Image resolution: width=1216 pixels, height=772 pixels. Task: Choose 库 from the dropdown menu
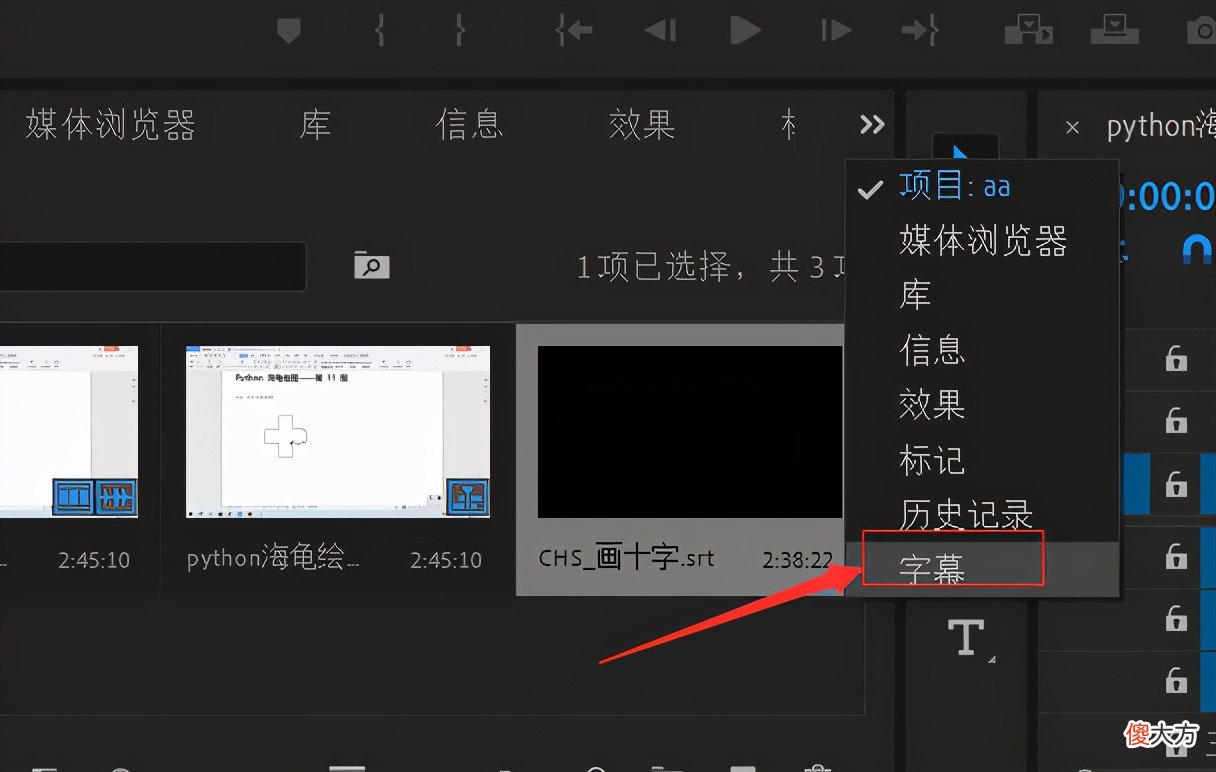pyautogui.click(x=982, y=295)
